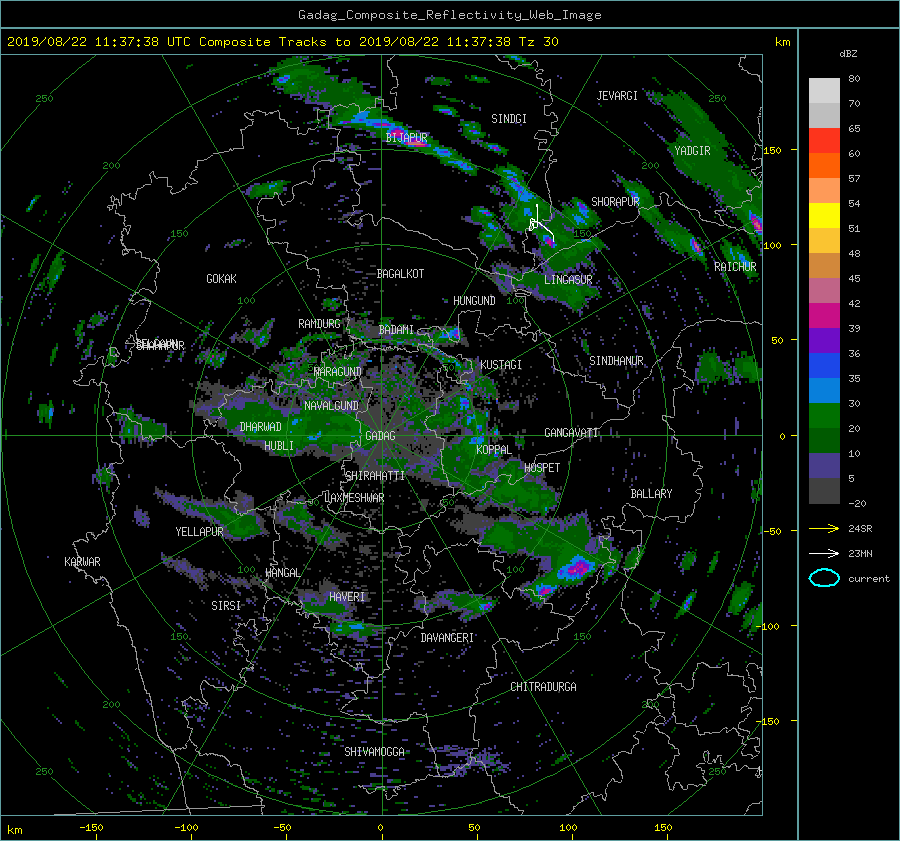The height and width of the screenshot is (841, 900).
Task: Click the SHIRAHATTI city label
Action: click(x=375, y=476)
